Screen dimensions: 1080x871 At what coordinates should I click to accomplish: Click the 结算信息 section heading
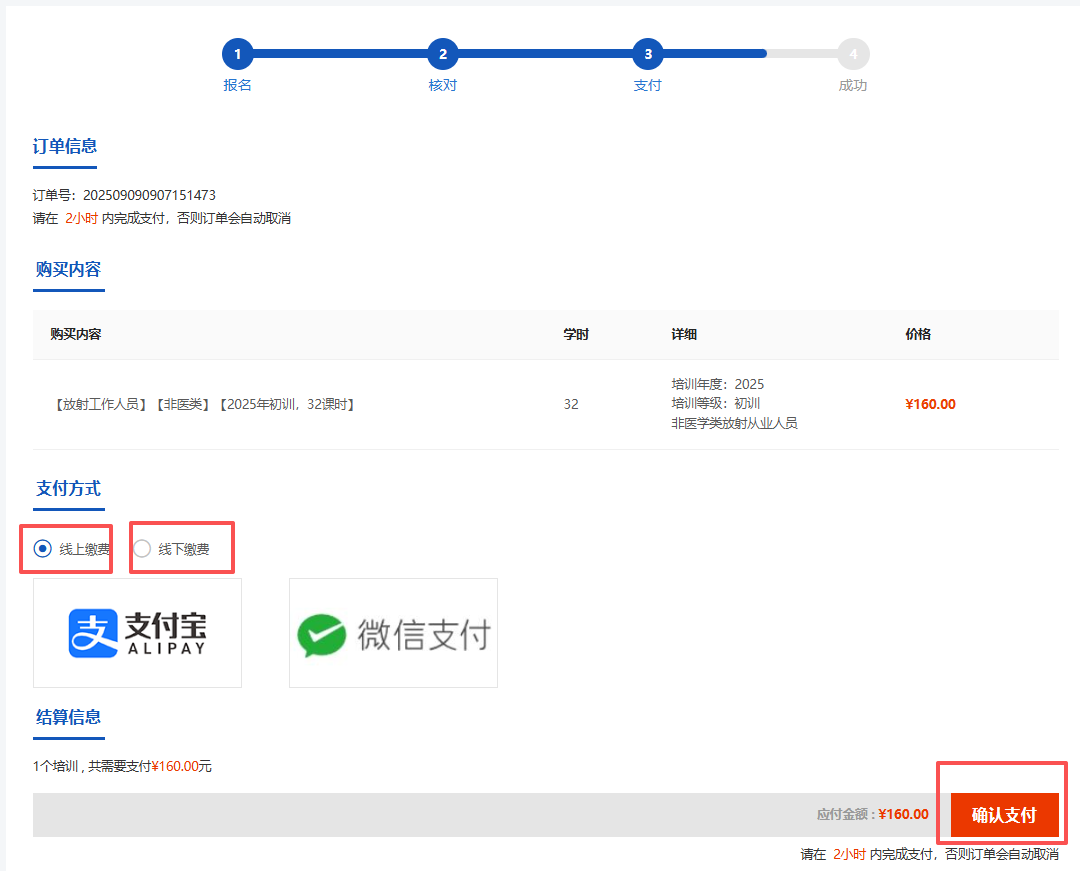pyautogui.click(x=68, y=717)
